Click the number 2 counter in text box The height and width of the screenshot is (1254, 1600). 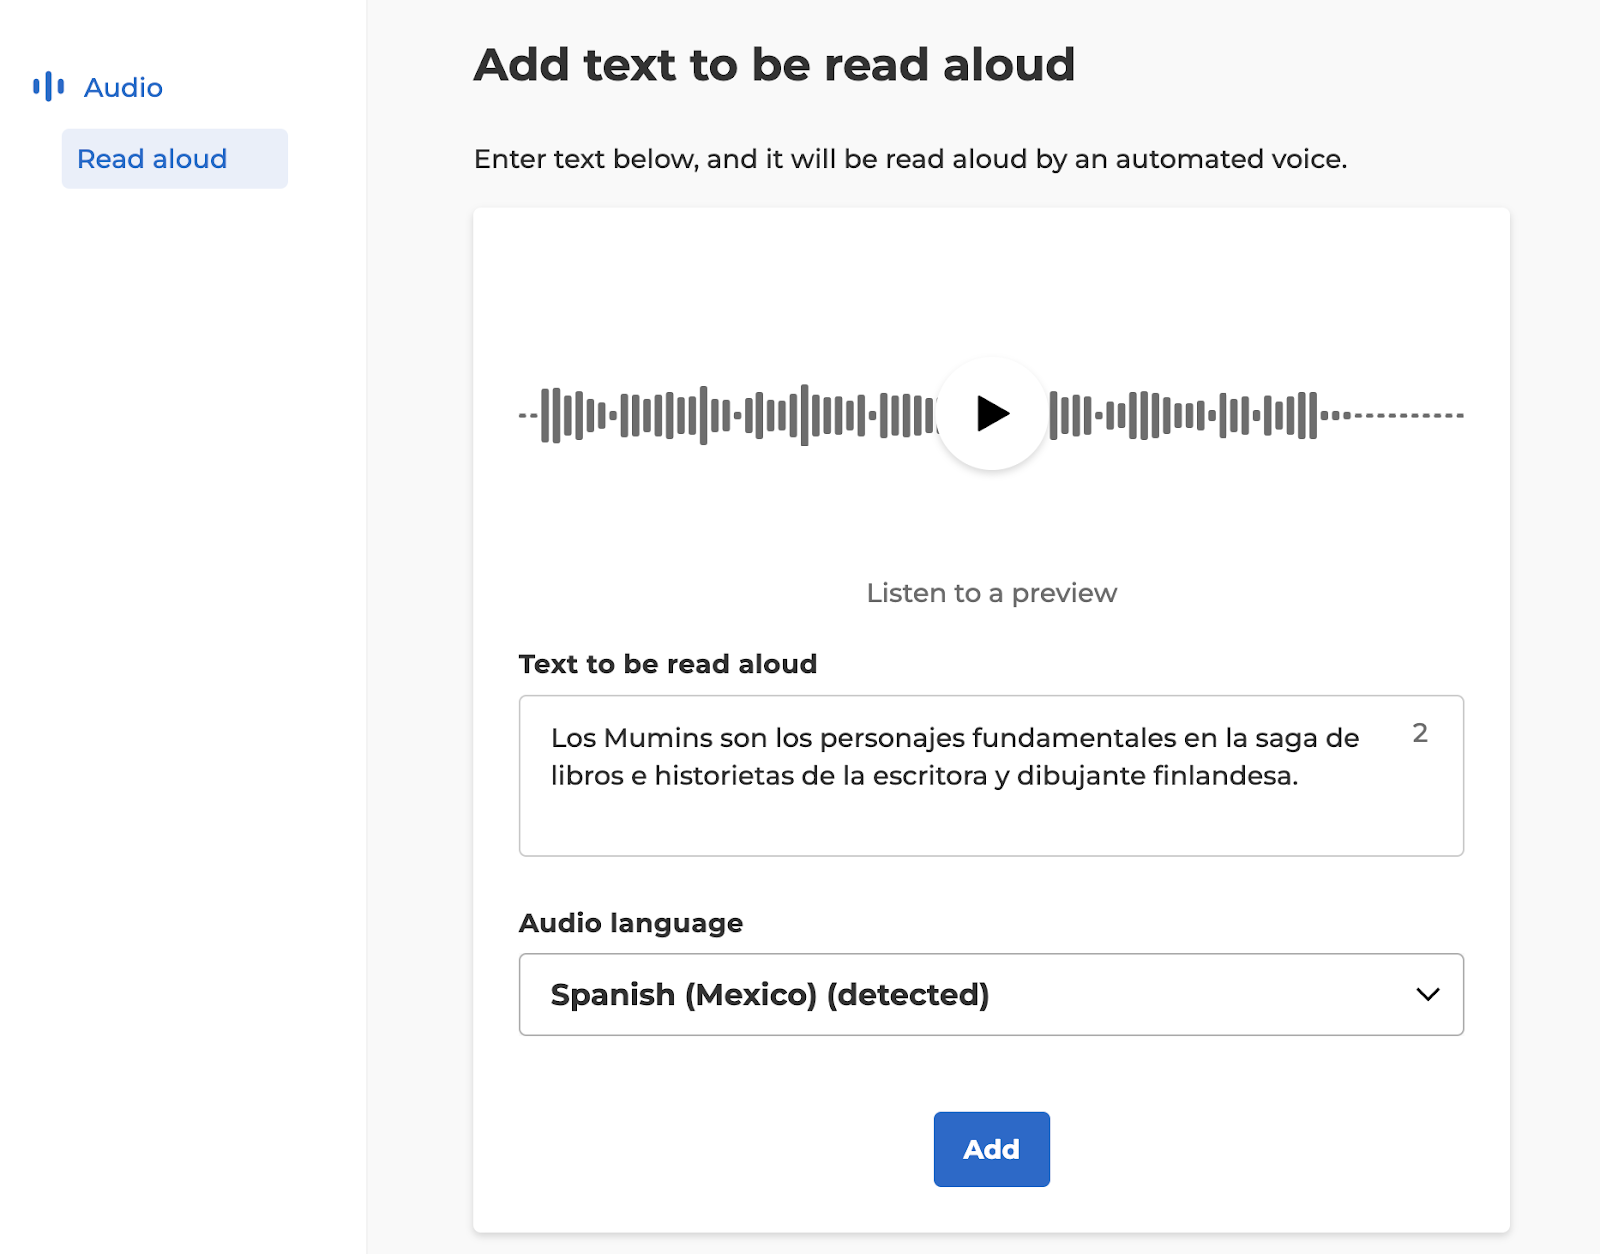[x=1419, y=733]
